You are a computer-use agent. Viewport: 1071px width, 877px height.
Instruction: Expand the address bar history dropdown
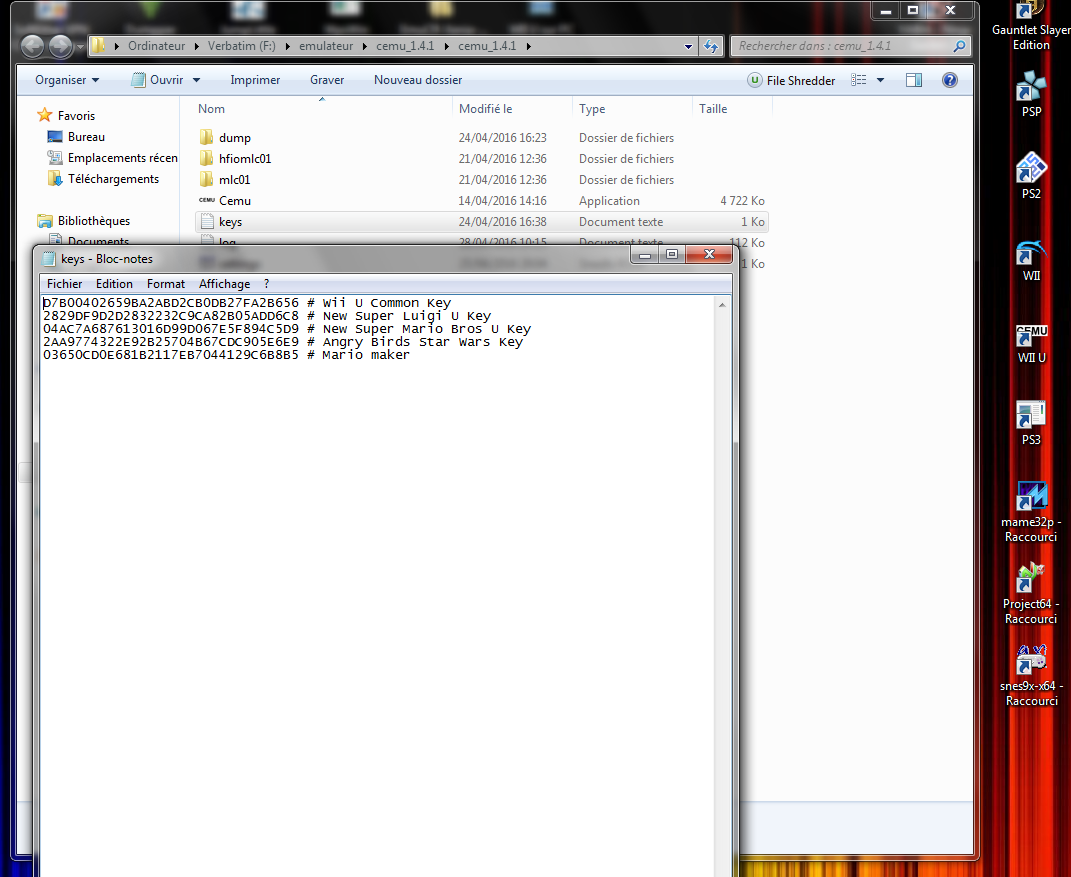point(688,46)
